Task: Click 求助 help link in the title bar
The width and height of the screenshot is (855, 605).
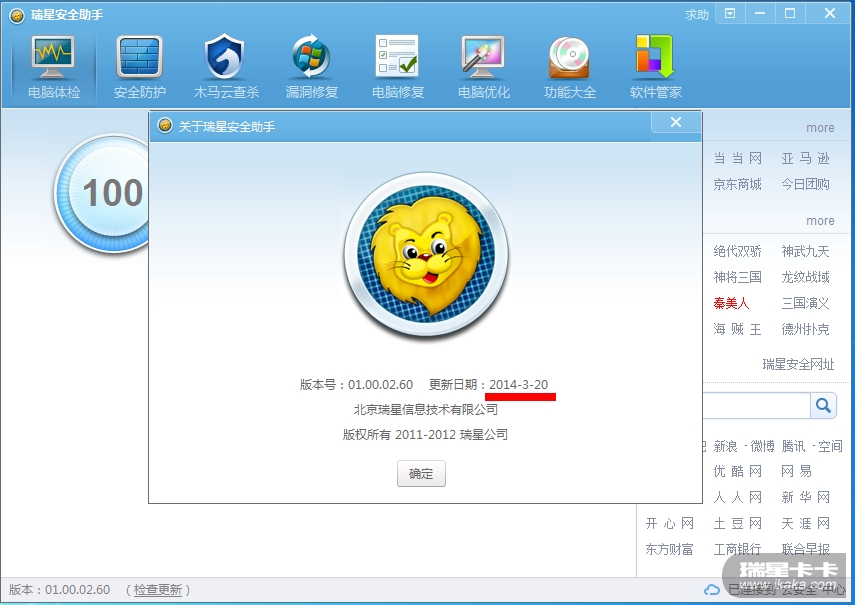Action: (x=696, y=15)
